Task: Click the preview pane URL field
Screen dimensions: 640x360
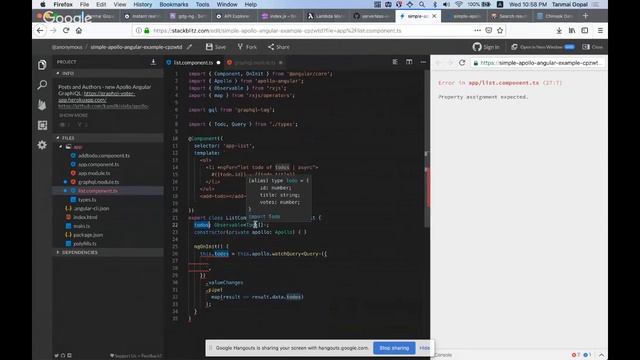Action: (x=538, y=63)
